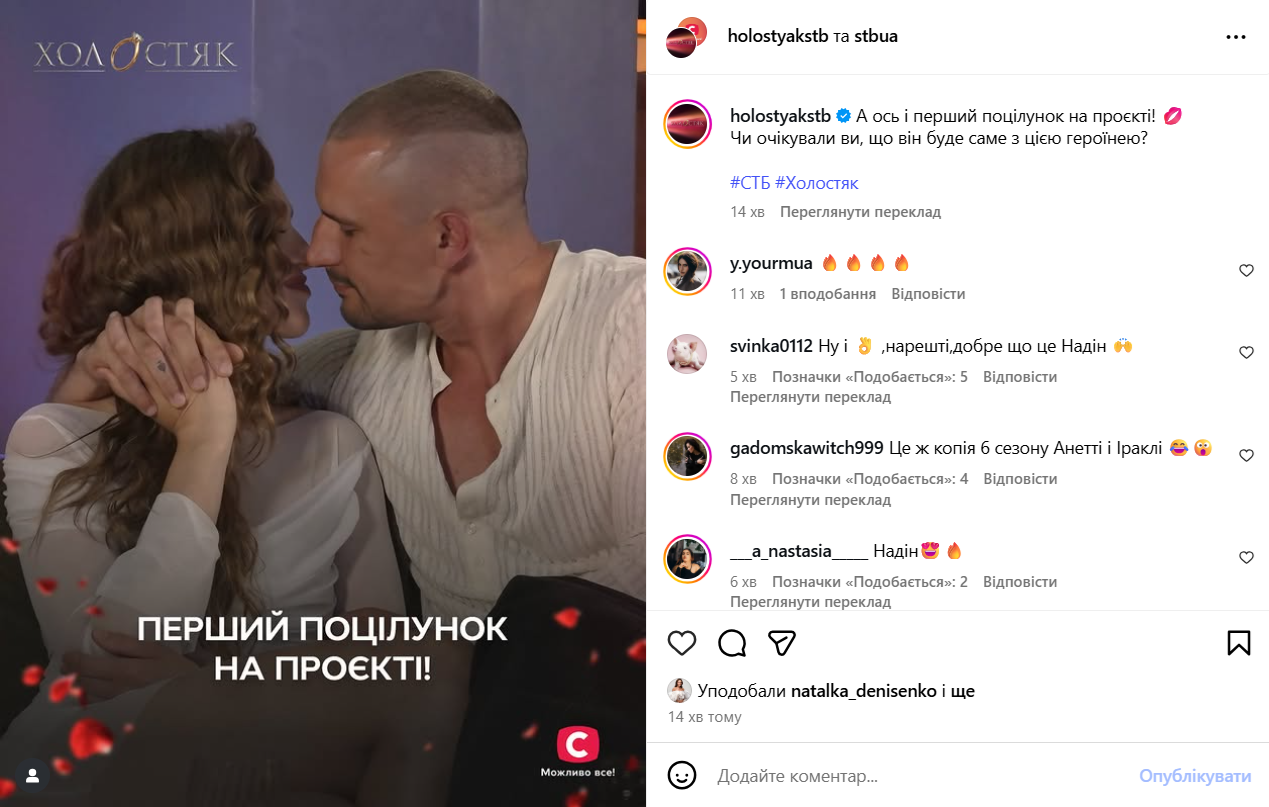Open the #СТБ hashtag
This screenshot has width=1269, height=807.
750,183
